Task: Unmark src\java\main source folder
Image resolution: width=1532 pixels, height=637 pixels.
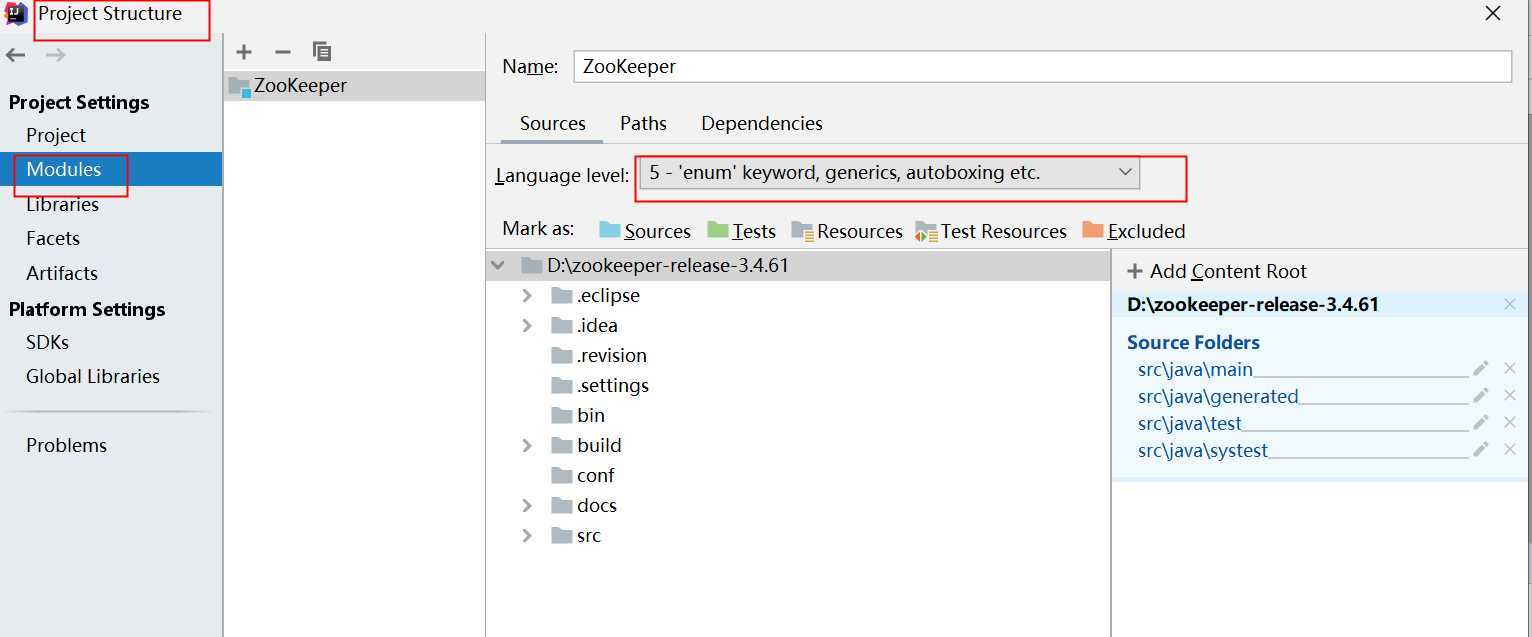Action: click(x=1510, y=369)
